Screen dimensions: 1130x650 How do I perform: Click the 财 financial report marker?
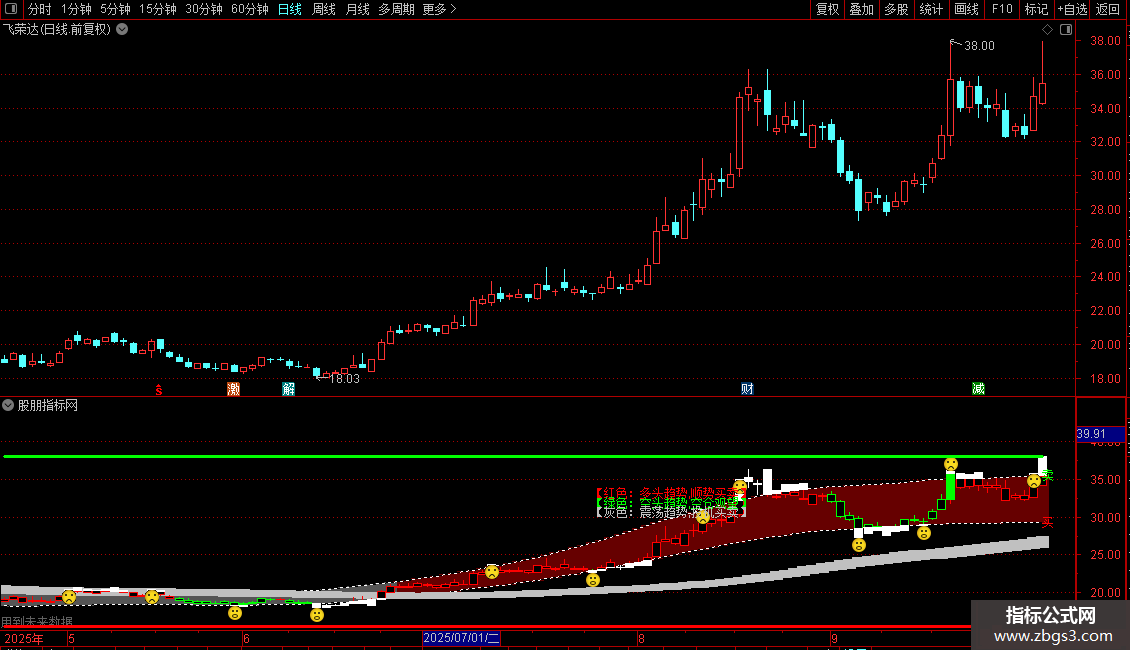point(747,389)
